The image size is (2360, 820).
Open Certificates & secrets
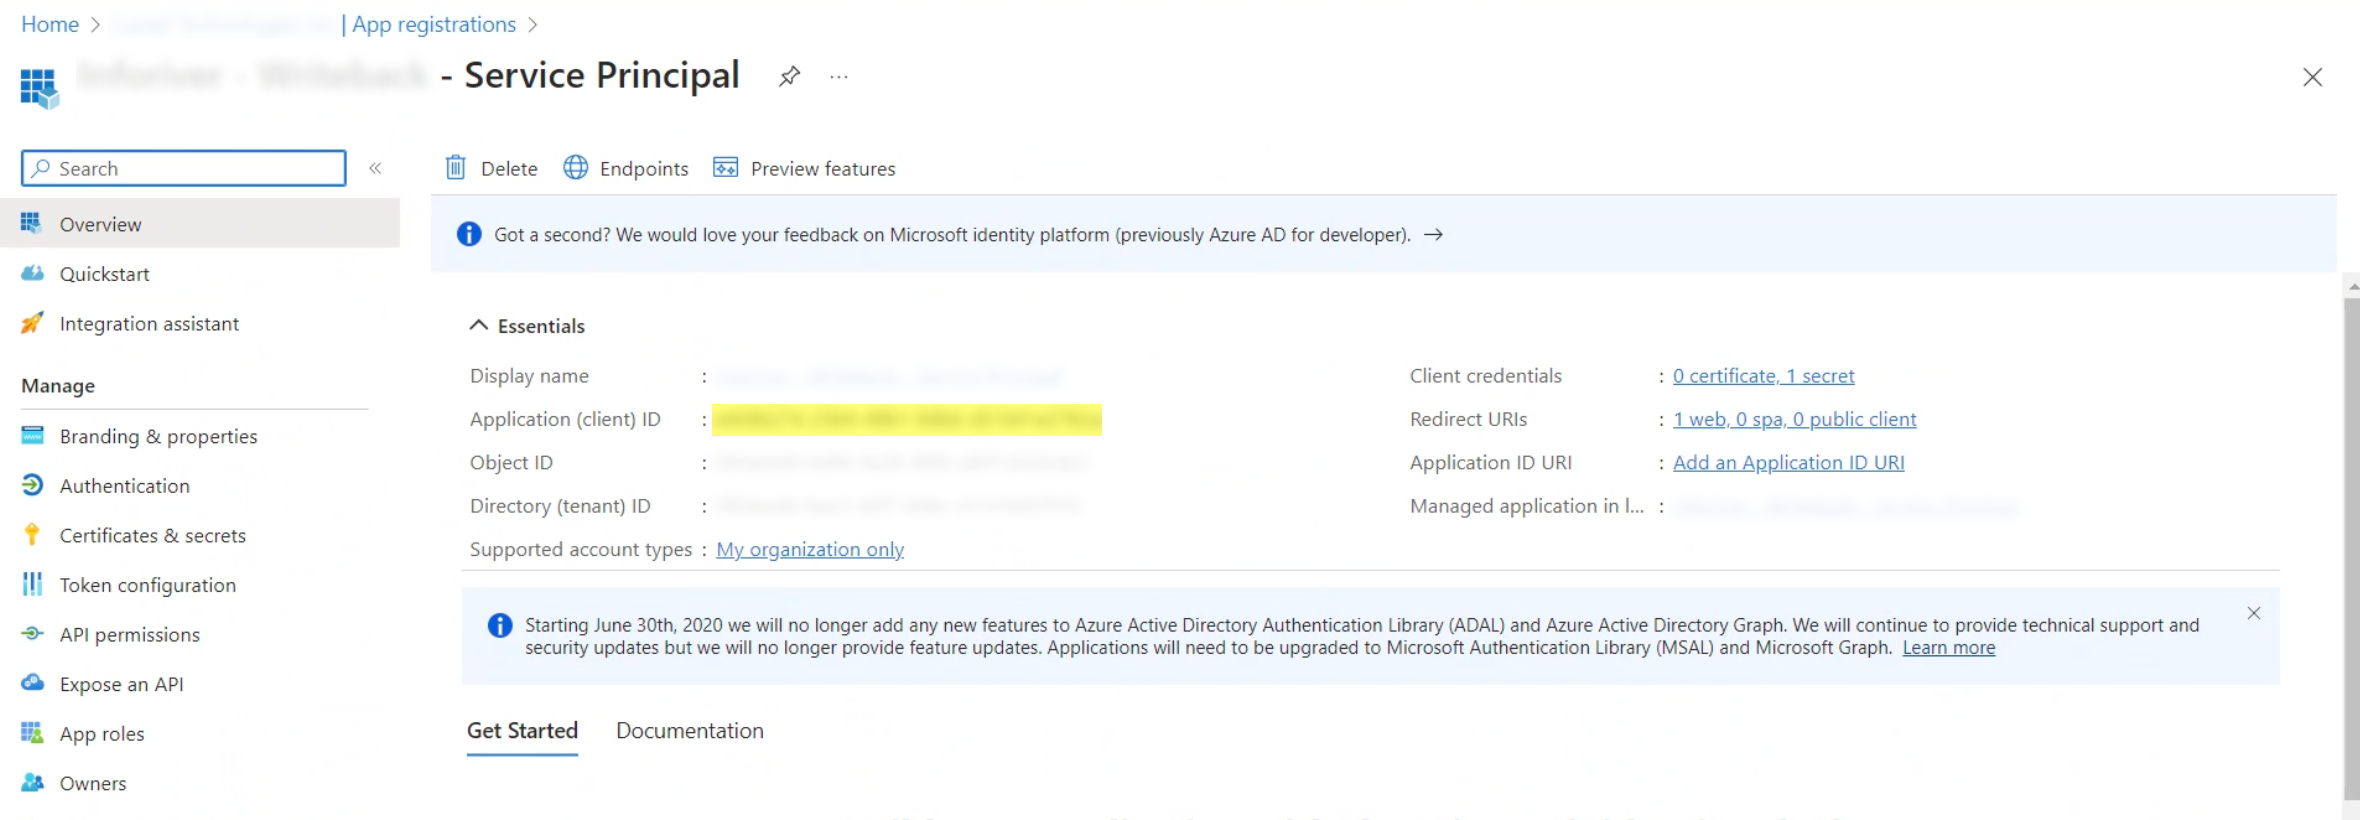point(152,536)
